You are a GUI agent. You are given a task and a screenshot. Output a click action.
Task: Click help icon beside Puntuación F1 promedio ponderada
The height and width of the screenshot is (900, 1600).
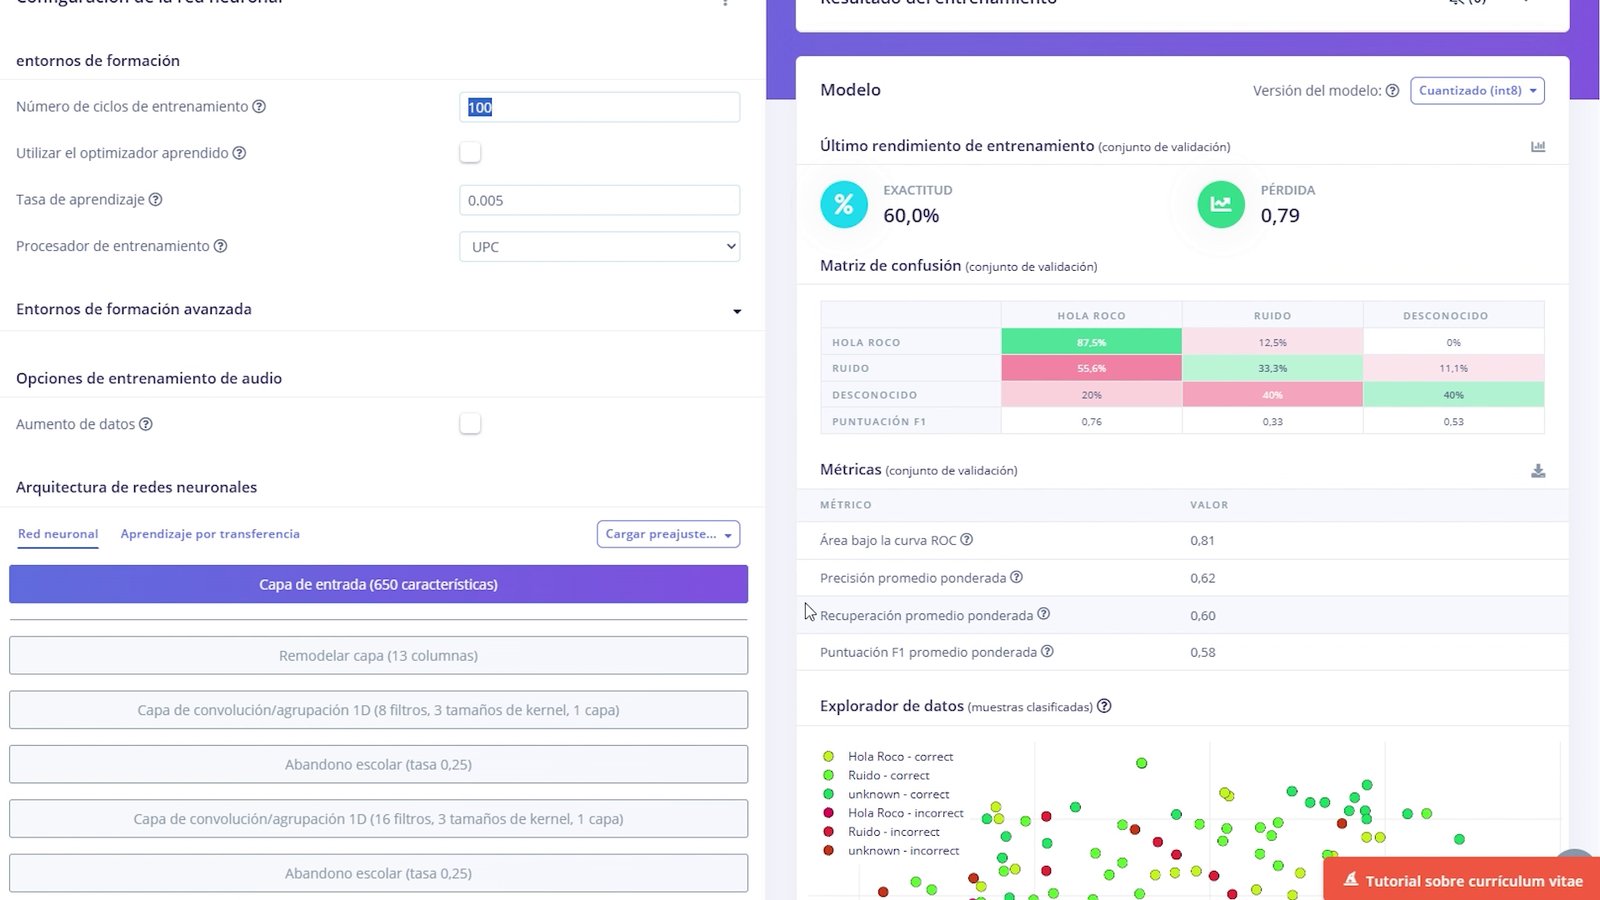pyautogui.click(x=1047, y=652)
